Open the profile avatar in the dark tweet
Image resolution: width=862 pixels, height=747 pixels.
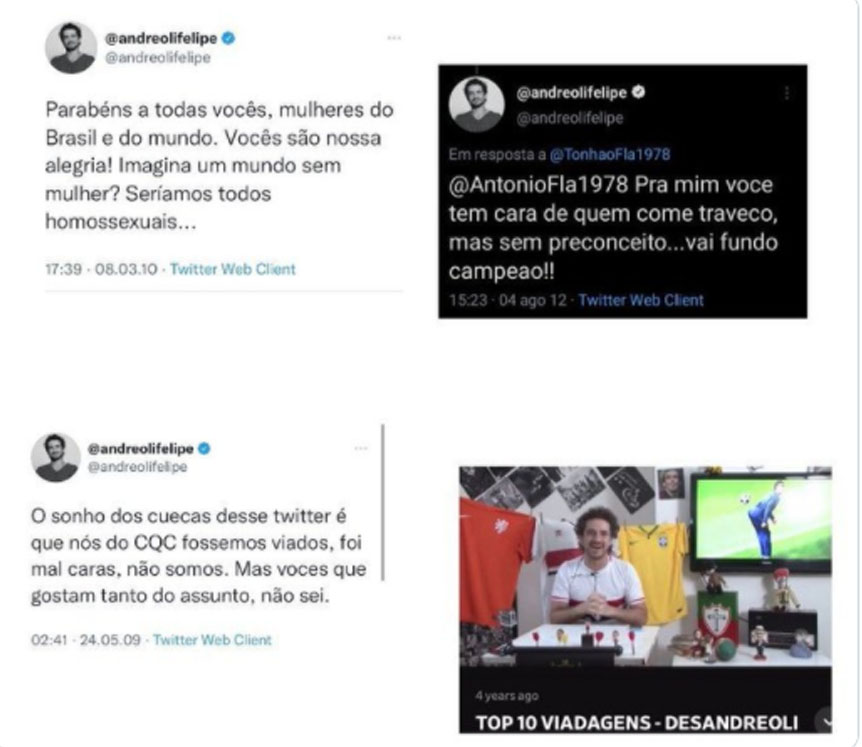click(477, 104)
